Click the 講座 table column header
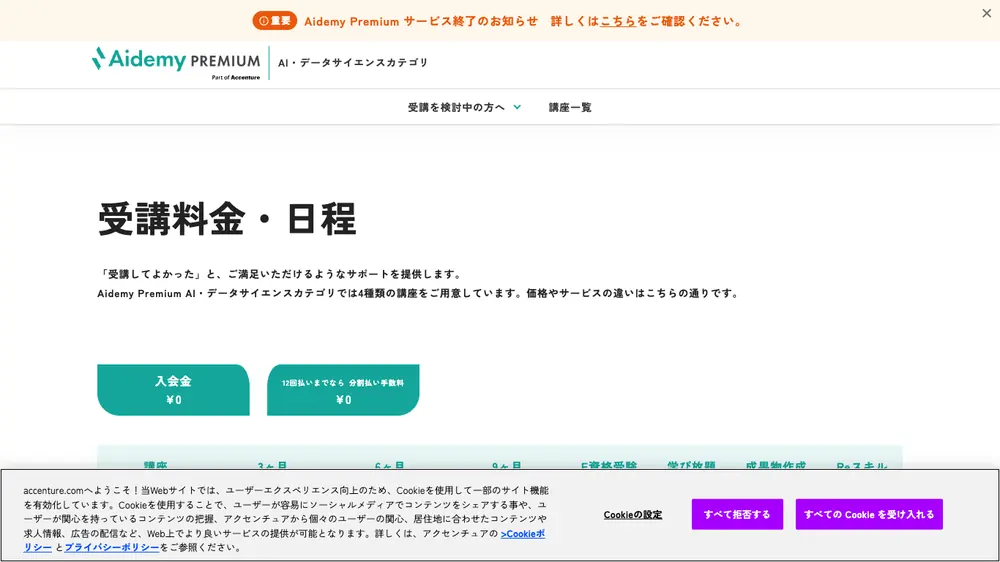This screenshot has height=562, width=1000. [156, 466]
